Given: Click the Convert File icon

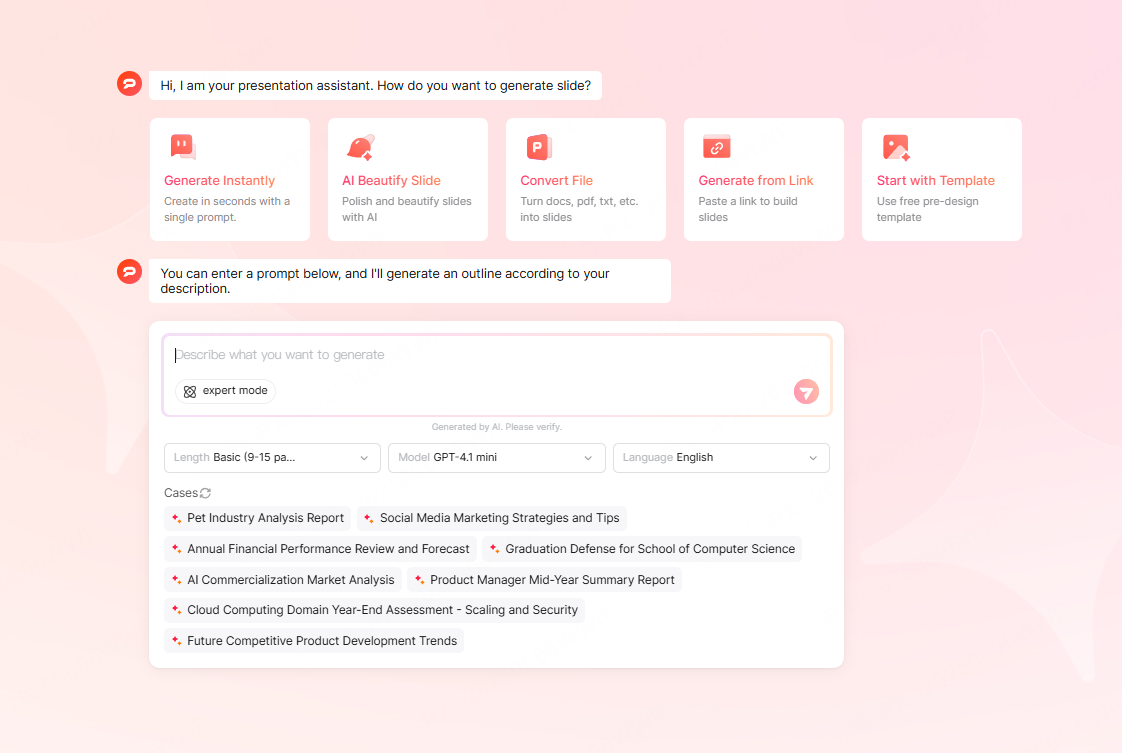Looking at the screenshot, I should click(536, 146).
